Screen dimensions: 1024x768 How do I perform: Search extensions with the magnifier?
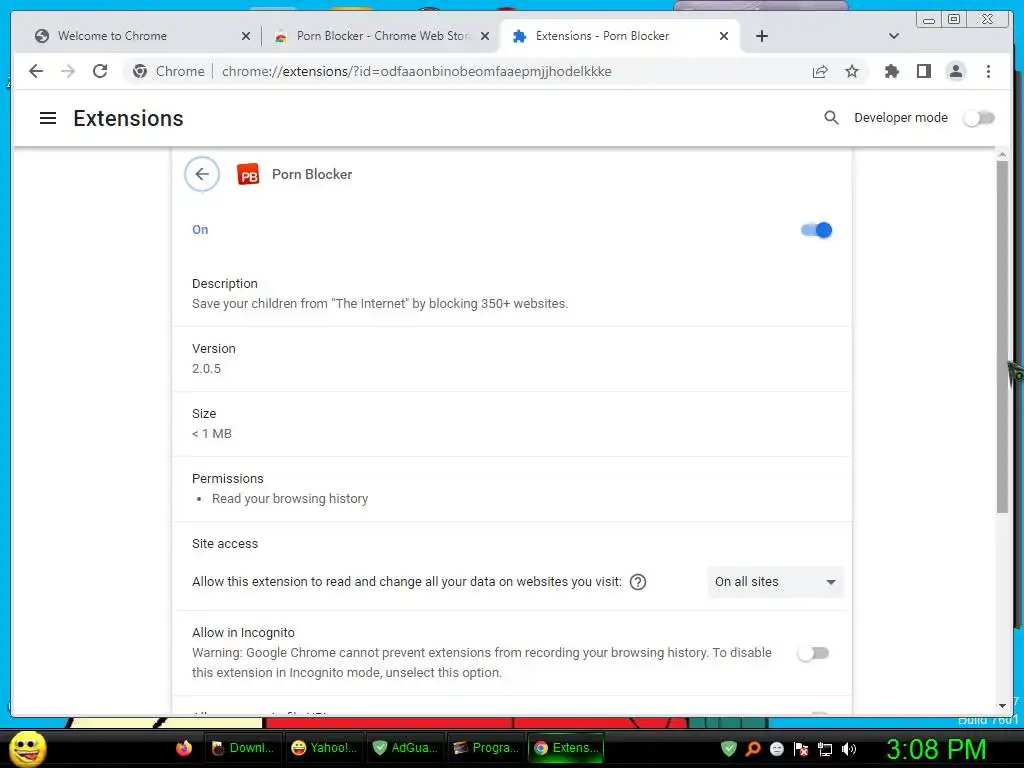[831, 118]
